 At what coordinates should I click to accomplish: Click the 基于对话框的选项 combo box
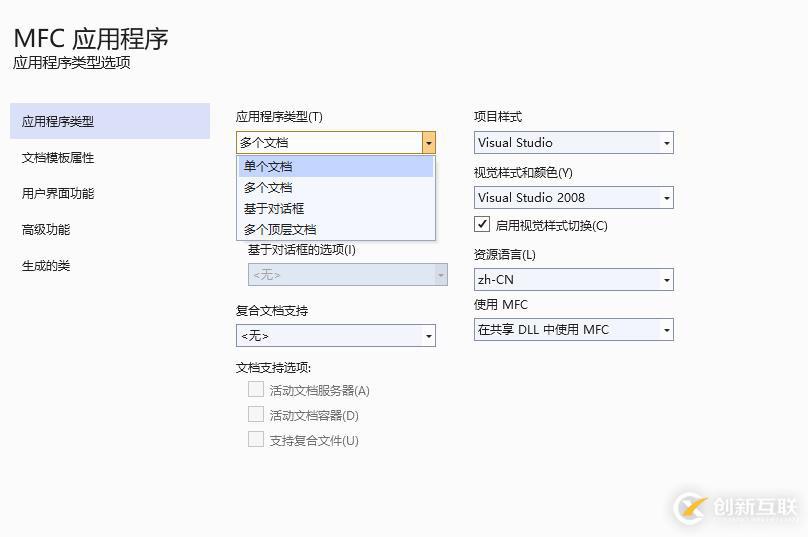[x=347, y=274]
